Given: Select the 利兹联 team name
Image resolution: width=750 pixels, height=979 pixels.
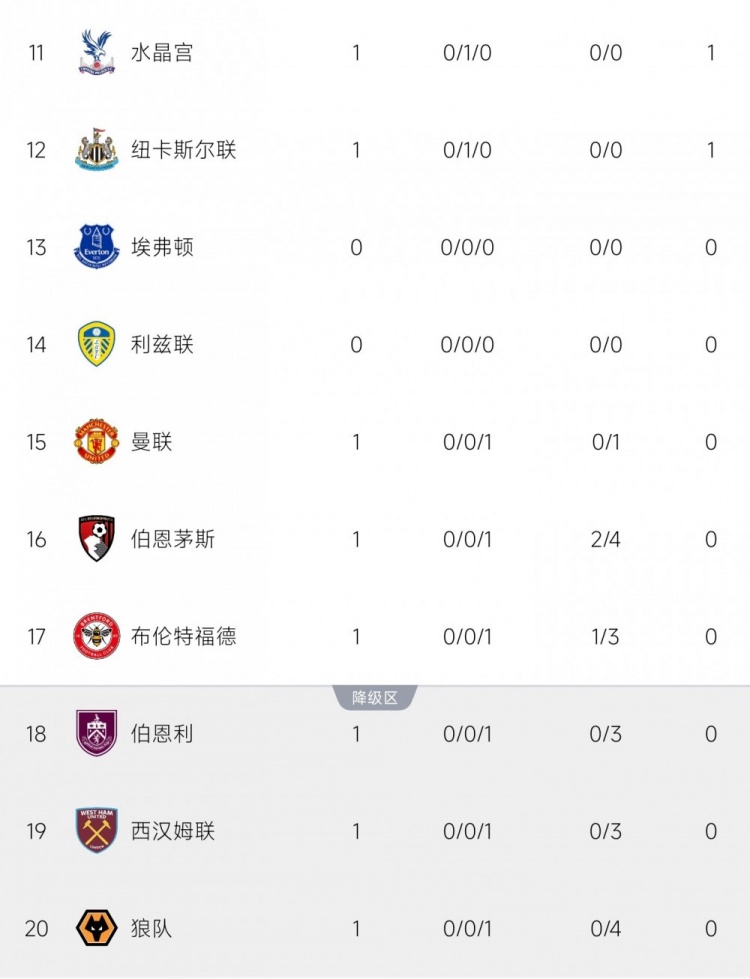Looking at the screenshot, I should [162, 344].
